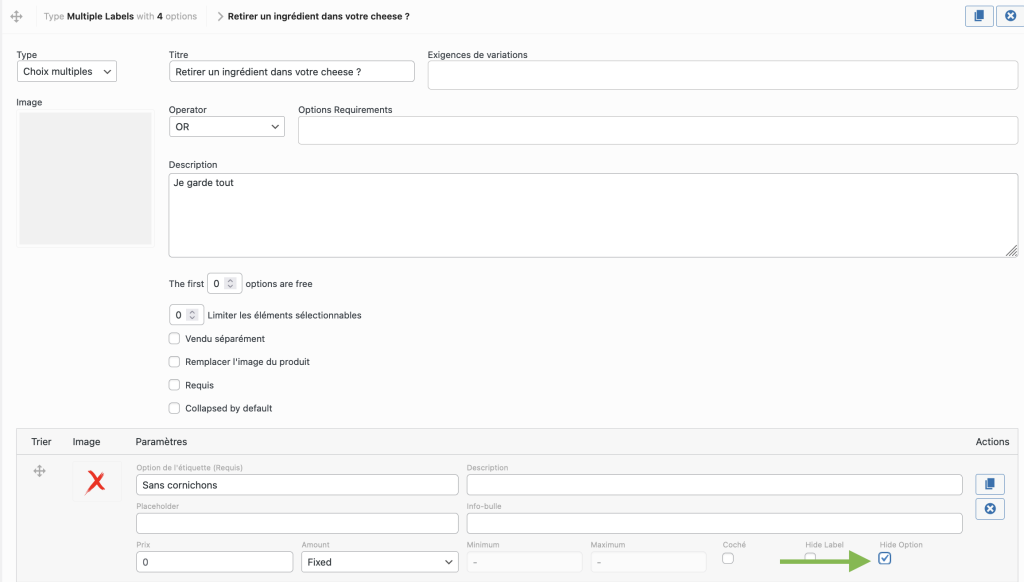The width and height of the screenshot is (1024, 582).
Task: Click the sort handle in the Trier column
Action: [x=40, y=471]
